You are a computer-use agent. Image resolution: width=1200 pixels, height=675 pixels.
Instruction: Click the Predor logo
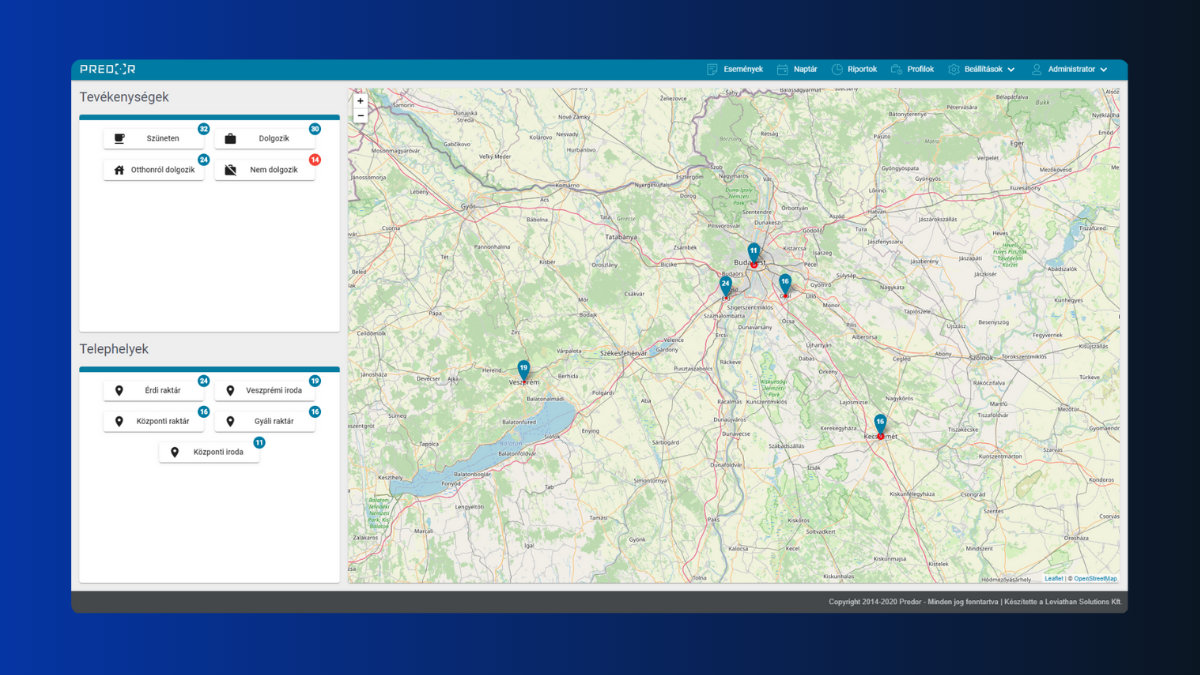[107, 69]
